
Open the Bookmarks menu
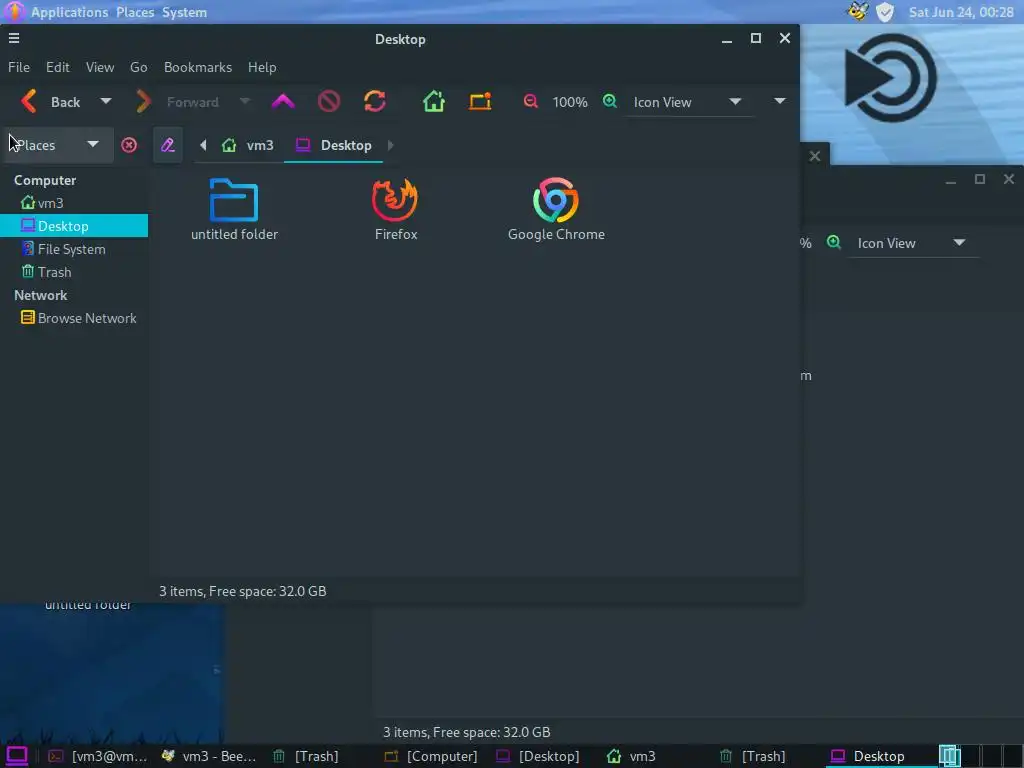point(198,67)
